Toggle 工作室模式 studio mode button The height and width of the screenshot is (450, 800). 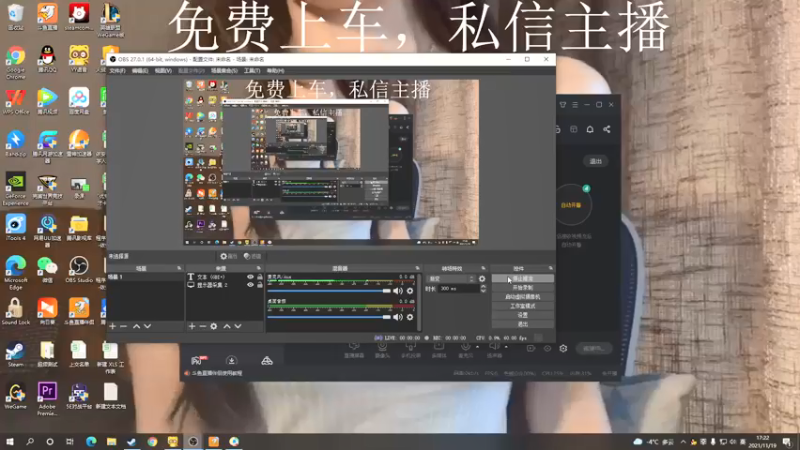coord(522,306)
